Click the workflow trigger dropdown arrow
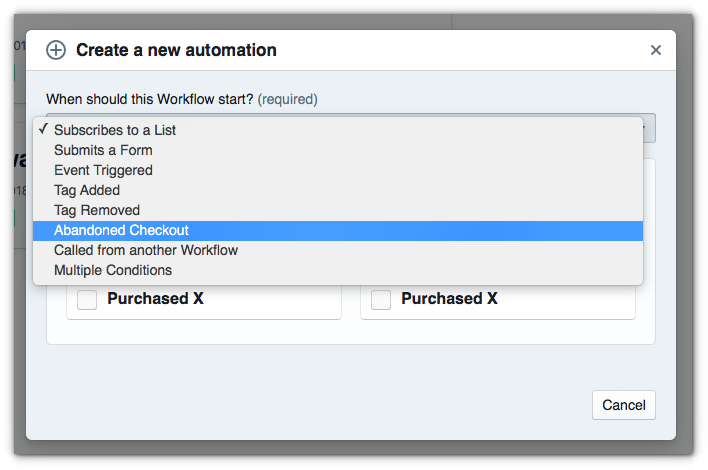The height and width of the screenshot is (470, 708). [x=648, y=128]
